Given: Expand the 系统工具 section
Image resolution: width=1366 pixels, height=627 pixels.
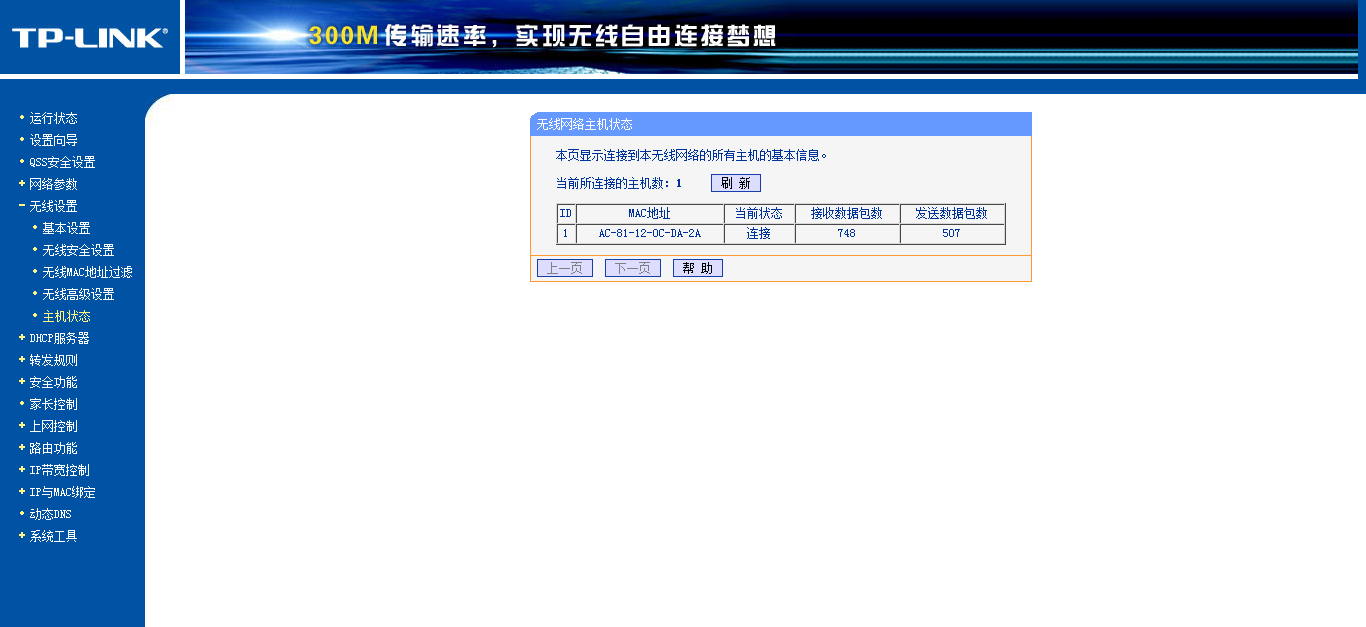Looking at the screenshot, I should pyautogui.click(x=53, y=536).
